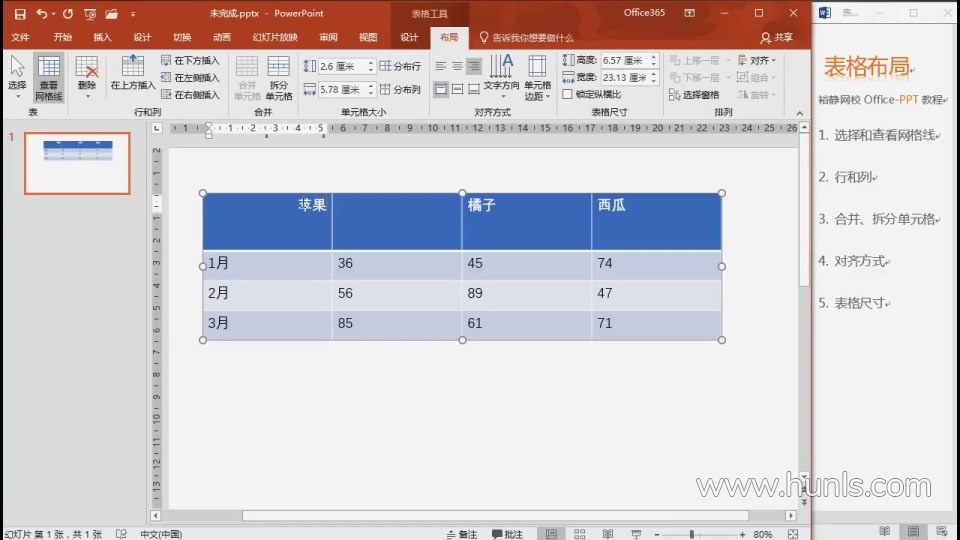
Task: Open the File (文件) tab
Action: pyautogui.click(x=20, y=37)
